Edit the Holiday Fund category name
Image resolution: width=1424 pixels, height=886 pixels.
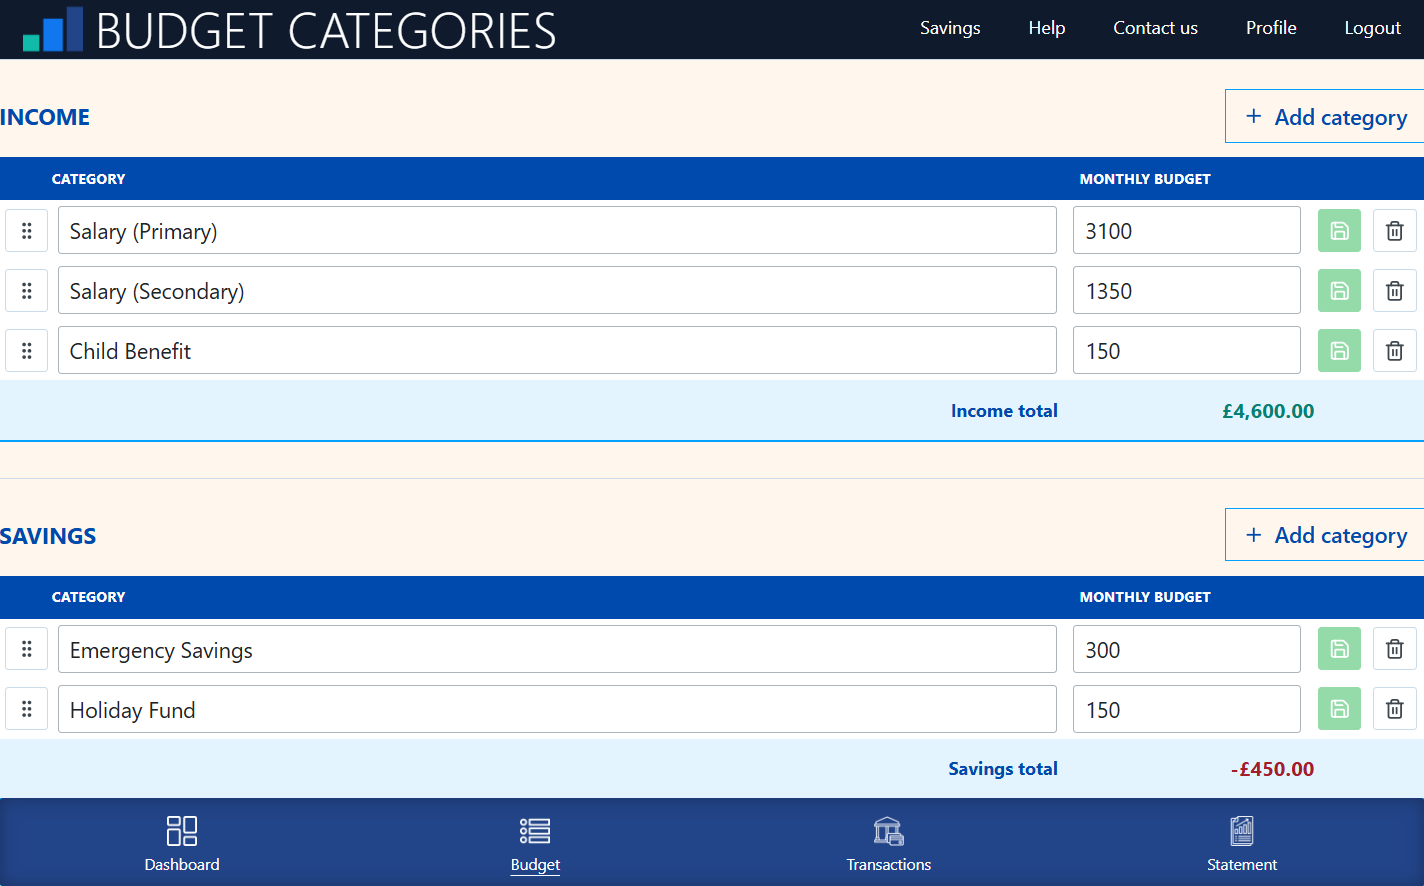click(x=557, y=709)
